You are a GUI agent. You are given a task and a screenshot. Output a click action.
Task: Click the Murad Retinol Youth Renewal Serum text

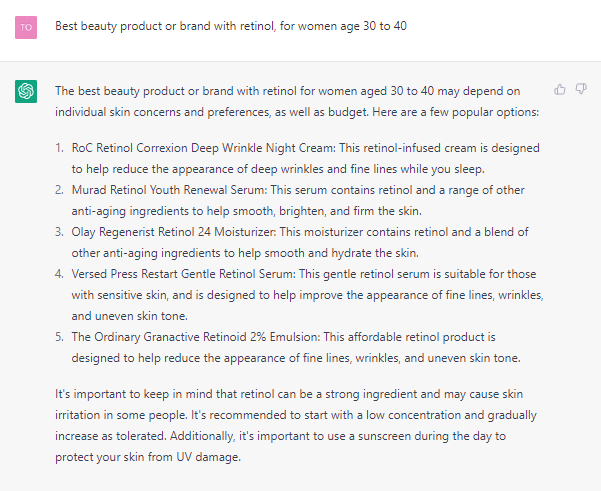coord(170,190)
